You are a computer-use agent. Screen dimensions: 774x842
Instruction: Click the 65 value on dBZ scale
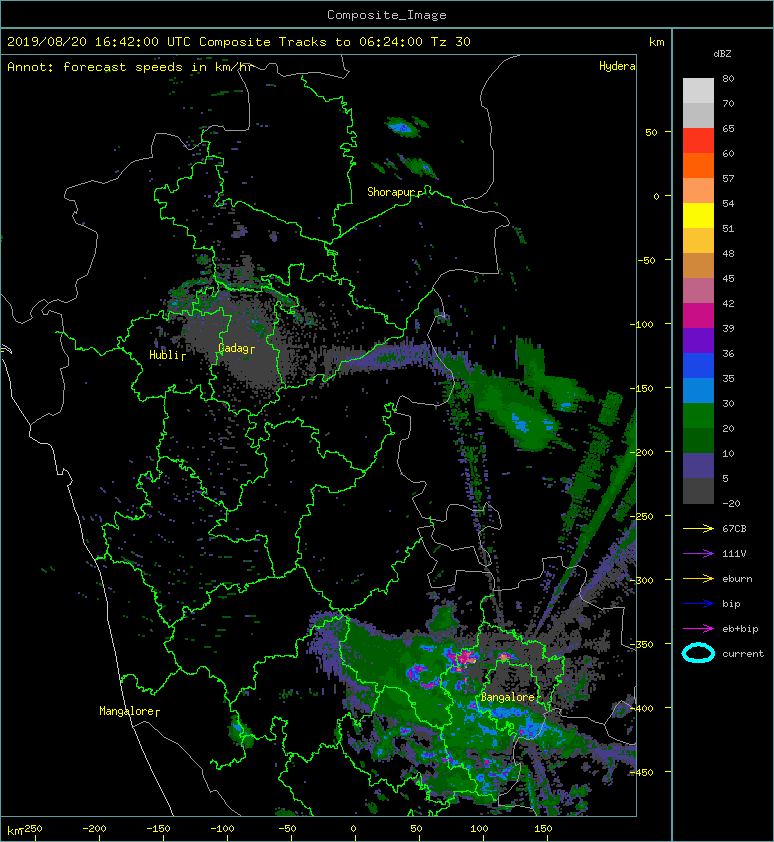click(x=728, y=128)
